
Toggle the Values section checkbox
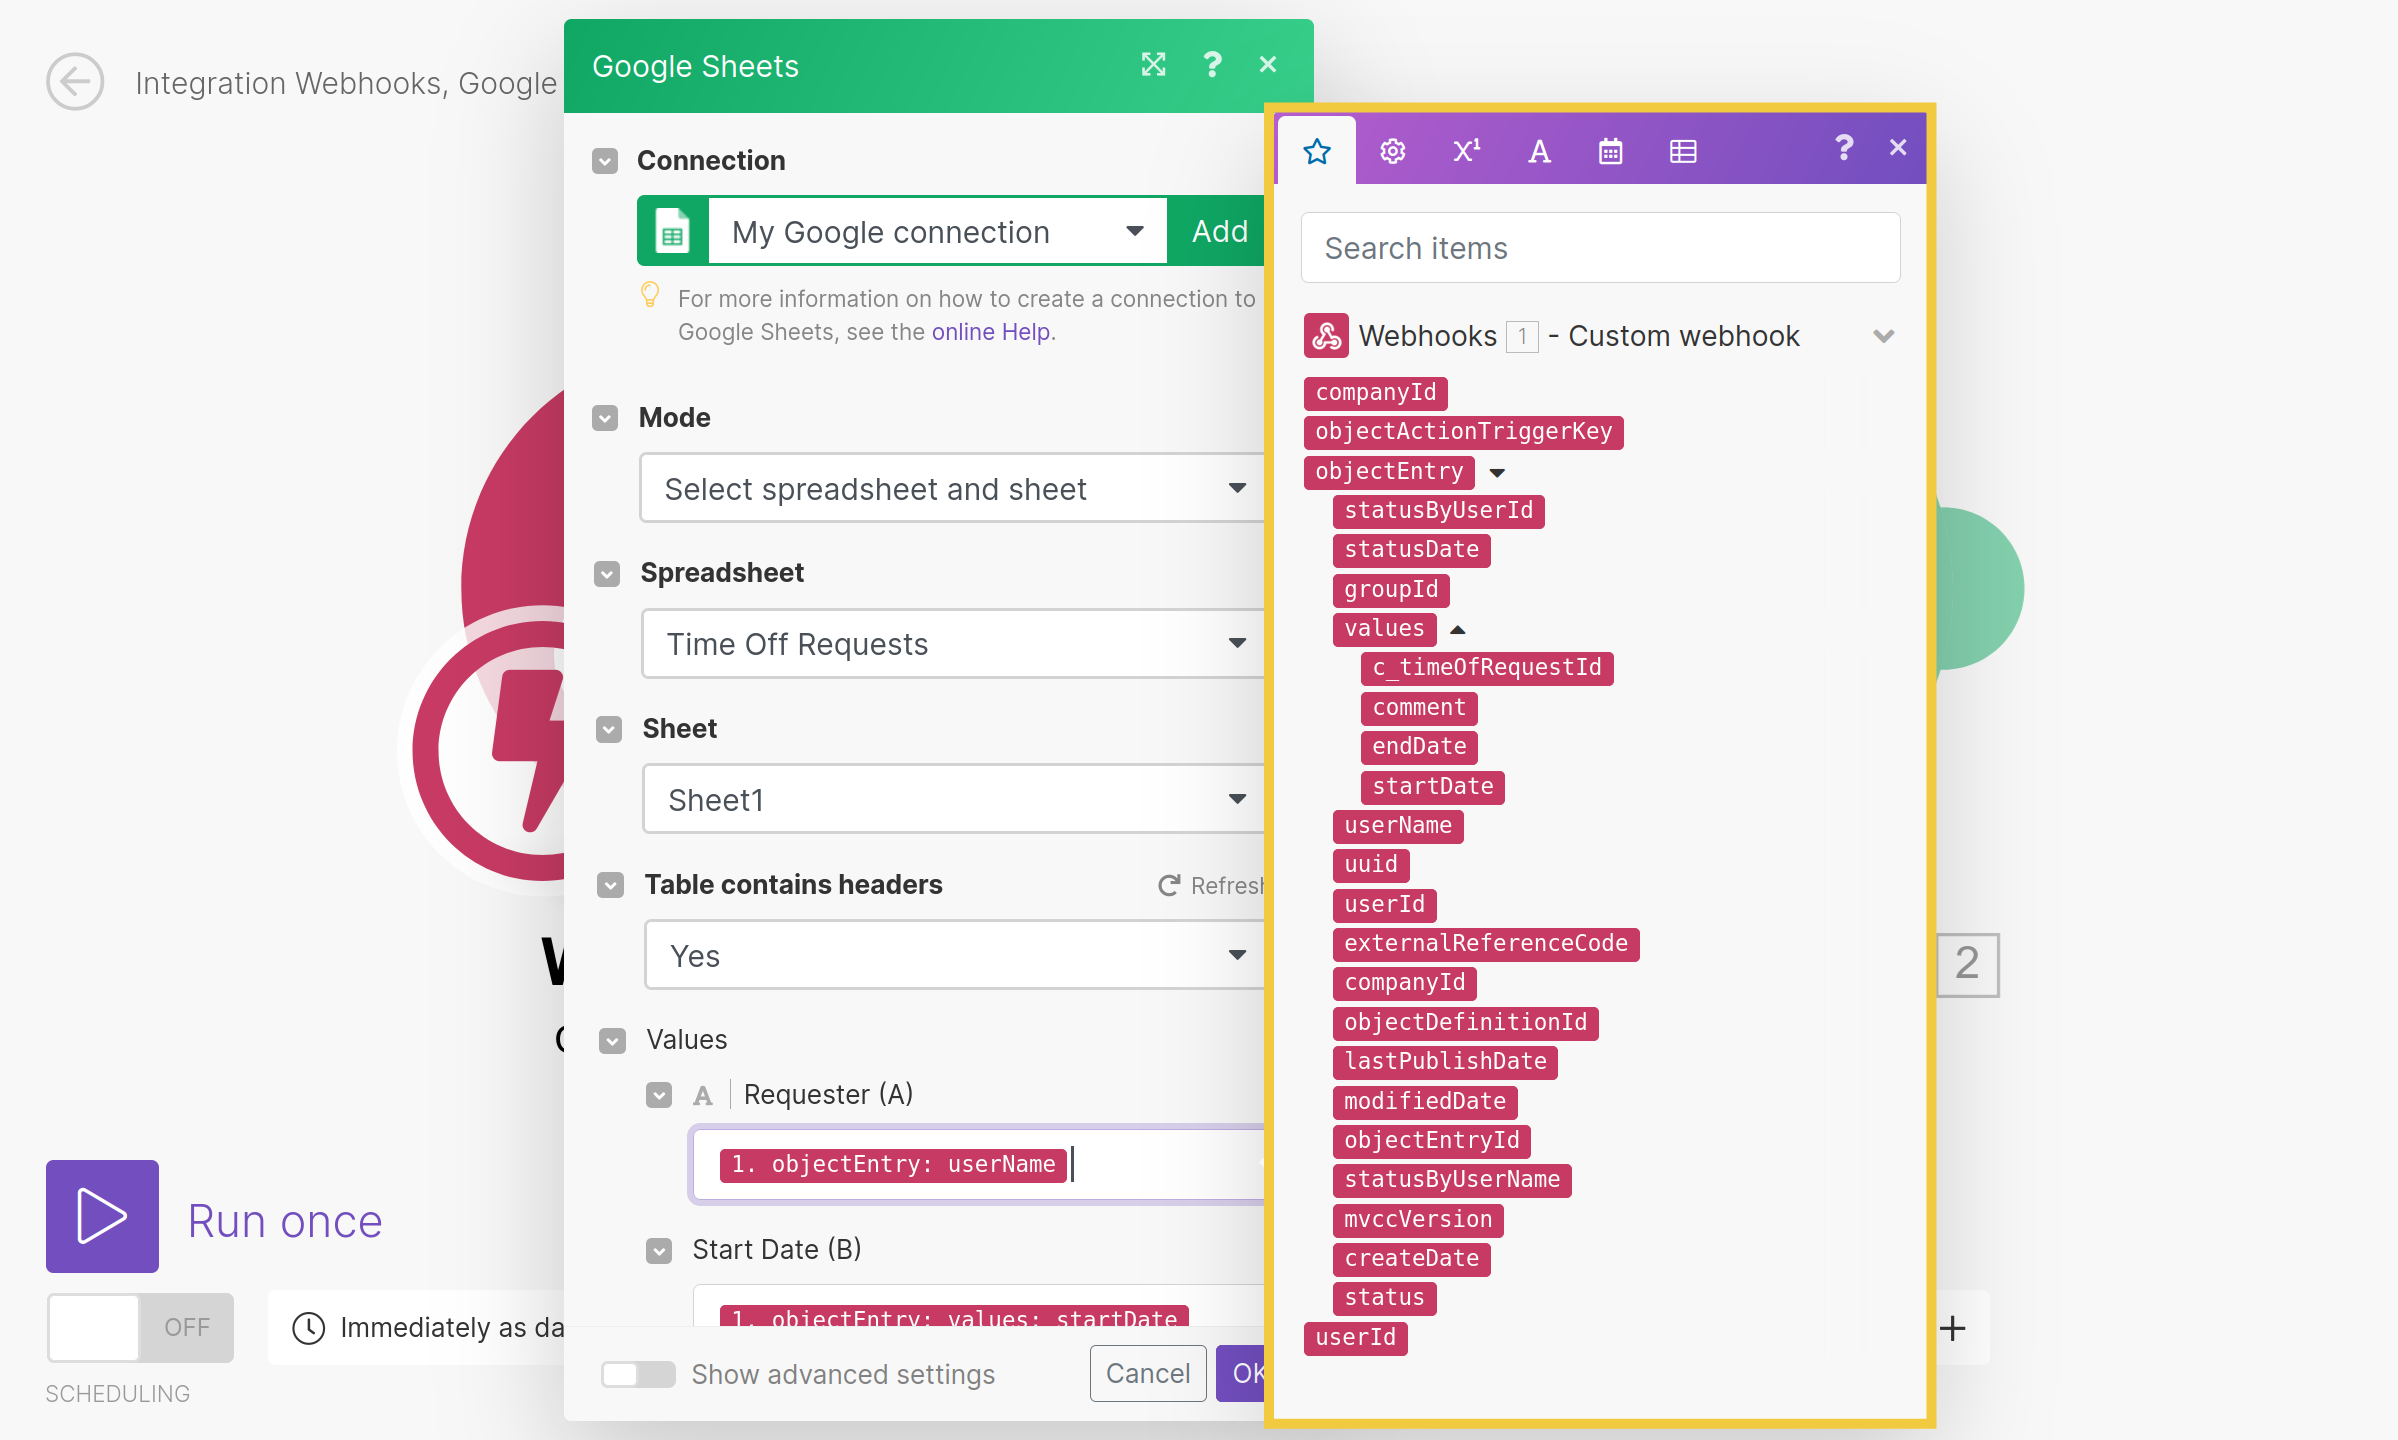(x=612, y=1041)
